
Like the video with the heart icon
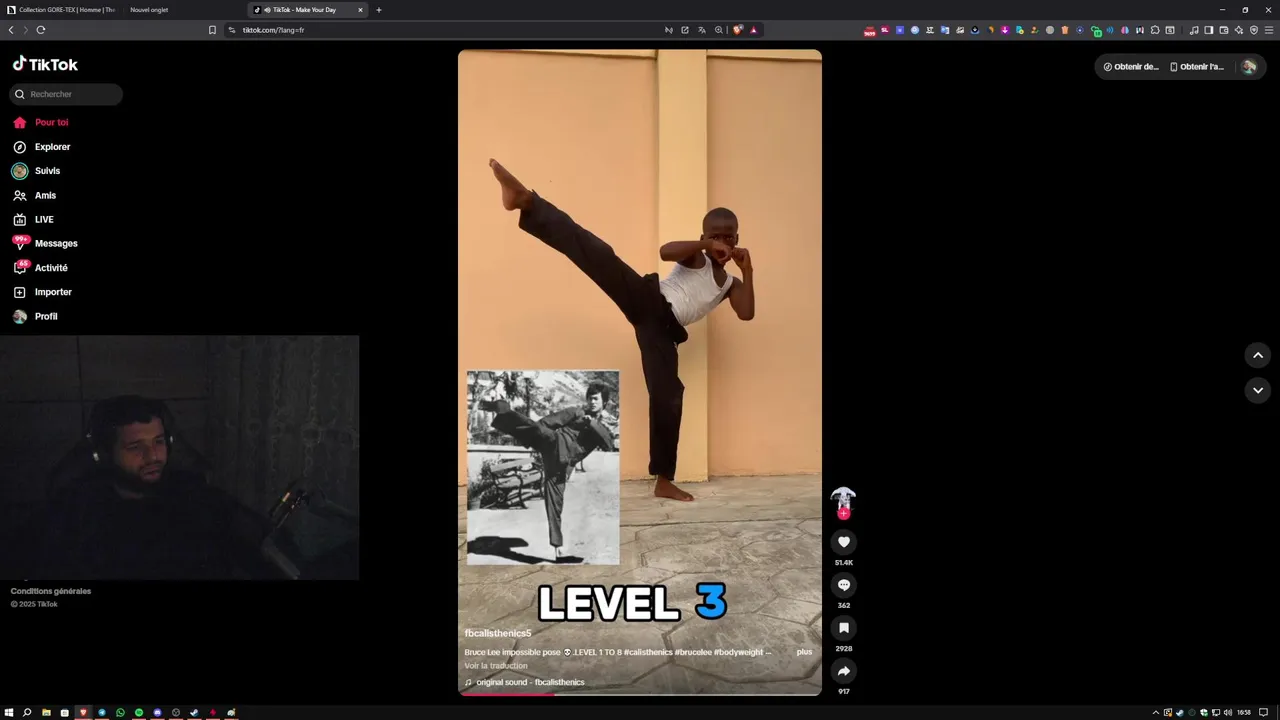pos(843,542)
